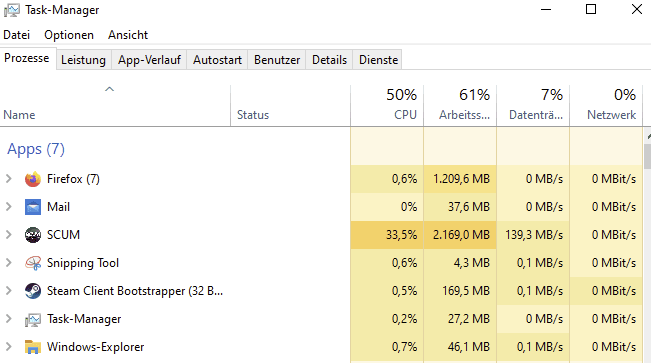Expand the Steam Client Bootstrapper entry
Screen dimensions: 651x363
pyautogui.click(x=8, y=291)
